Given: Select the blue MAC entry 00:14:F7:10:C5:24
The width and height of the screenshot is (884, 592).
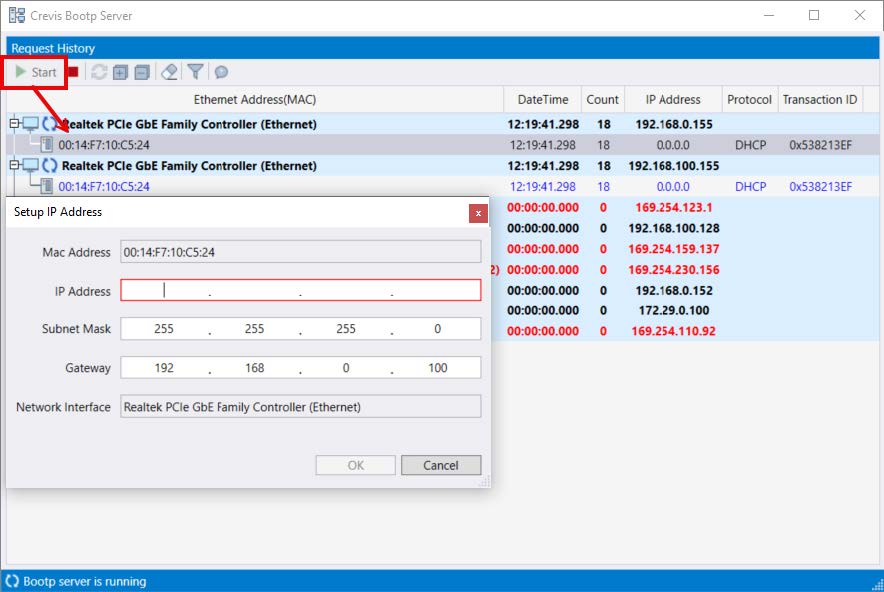Looking at the screenshot, I should (104, 187).
